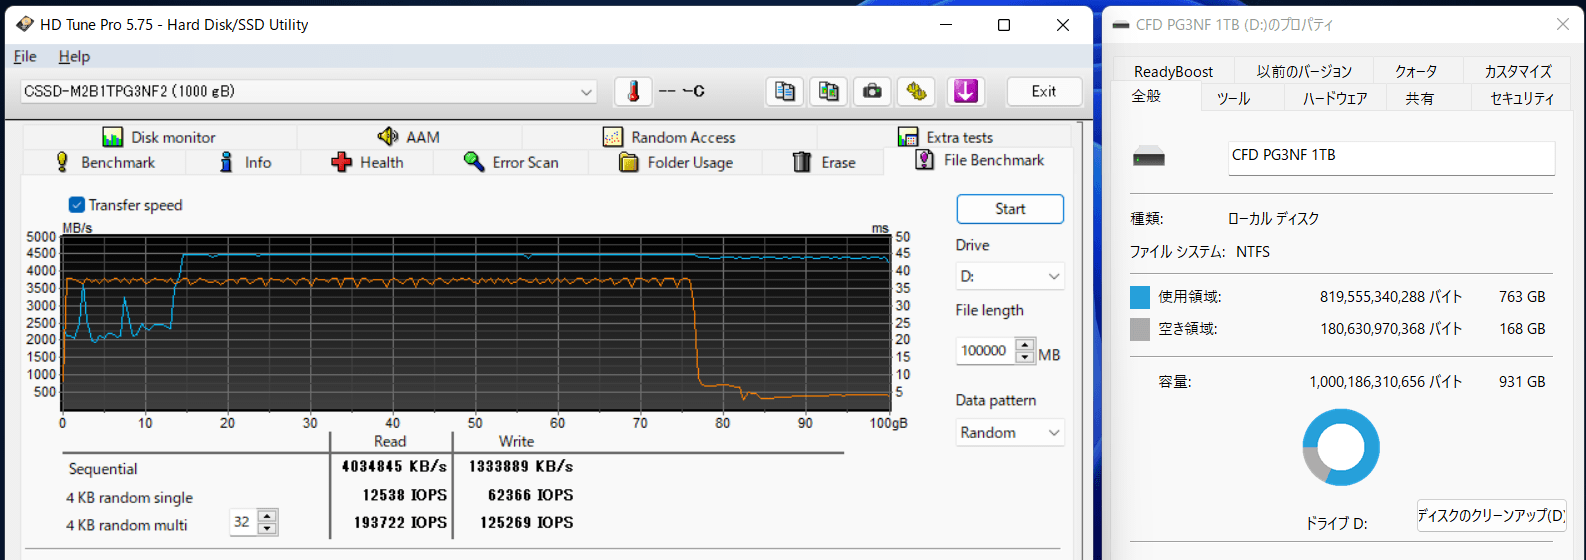
Task: Click the 193722 IOPS read value
Action: tap(400, 523)
